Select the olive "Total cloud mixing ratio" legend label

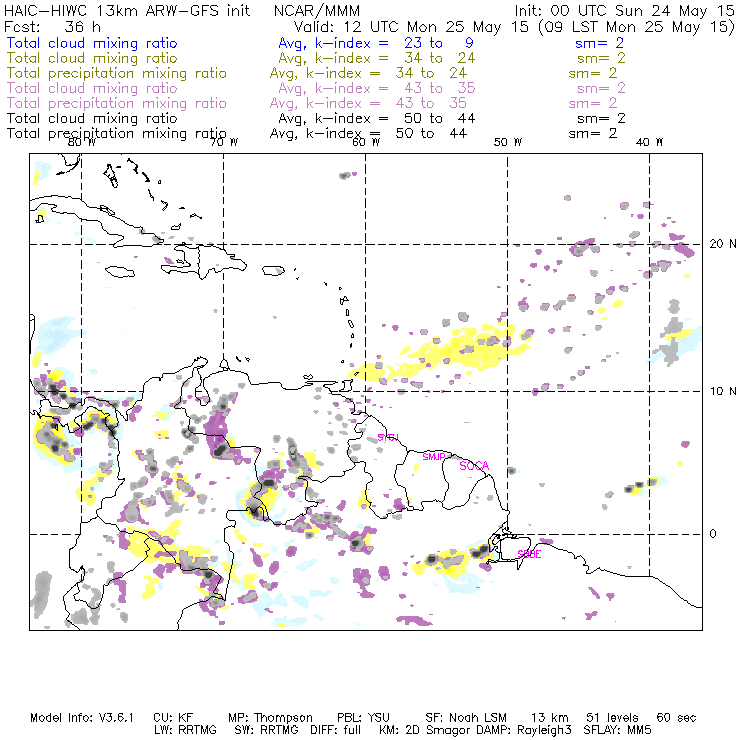pyautogui.click(x=92, y=58)
